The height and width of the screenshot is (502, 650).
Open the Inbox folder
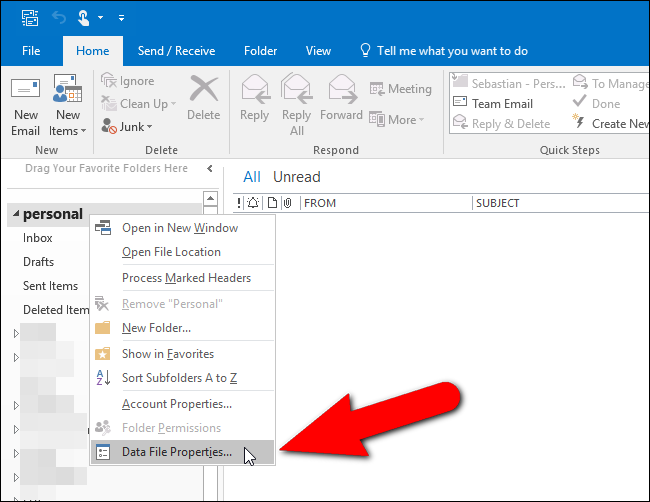[x=38, y=238]
